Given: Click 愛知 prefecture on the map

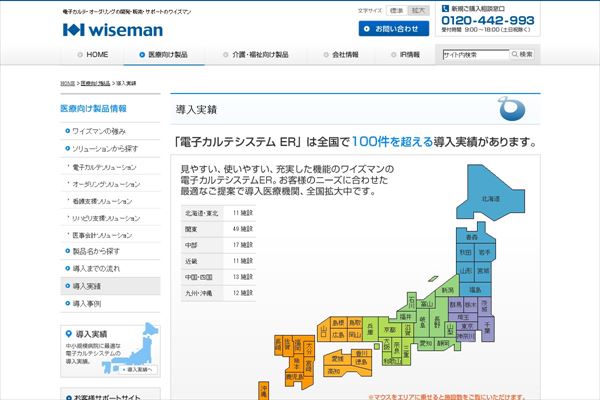Looking at the screenshot, I should (x=425, y=343).
